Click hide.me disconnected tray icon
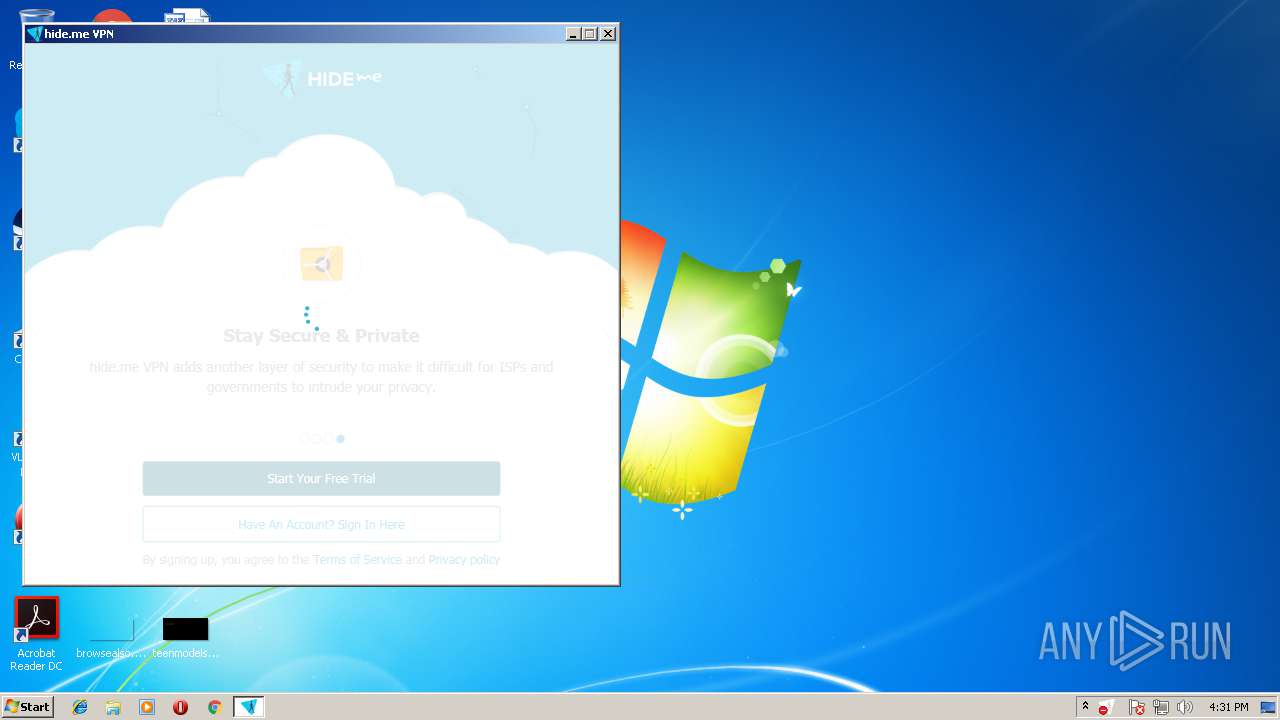 (1106, 707)
